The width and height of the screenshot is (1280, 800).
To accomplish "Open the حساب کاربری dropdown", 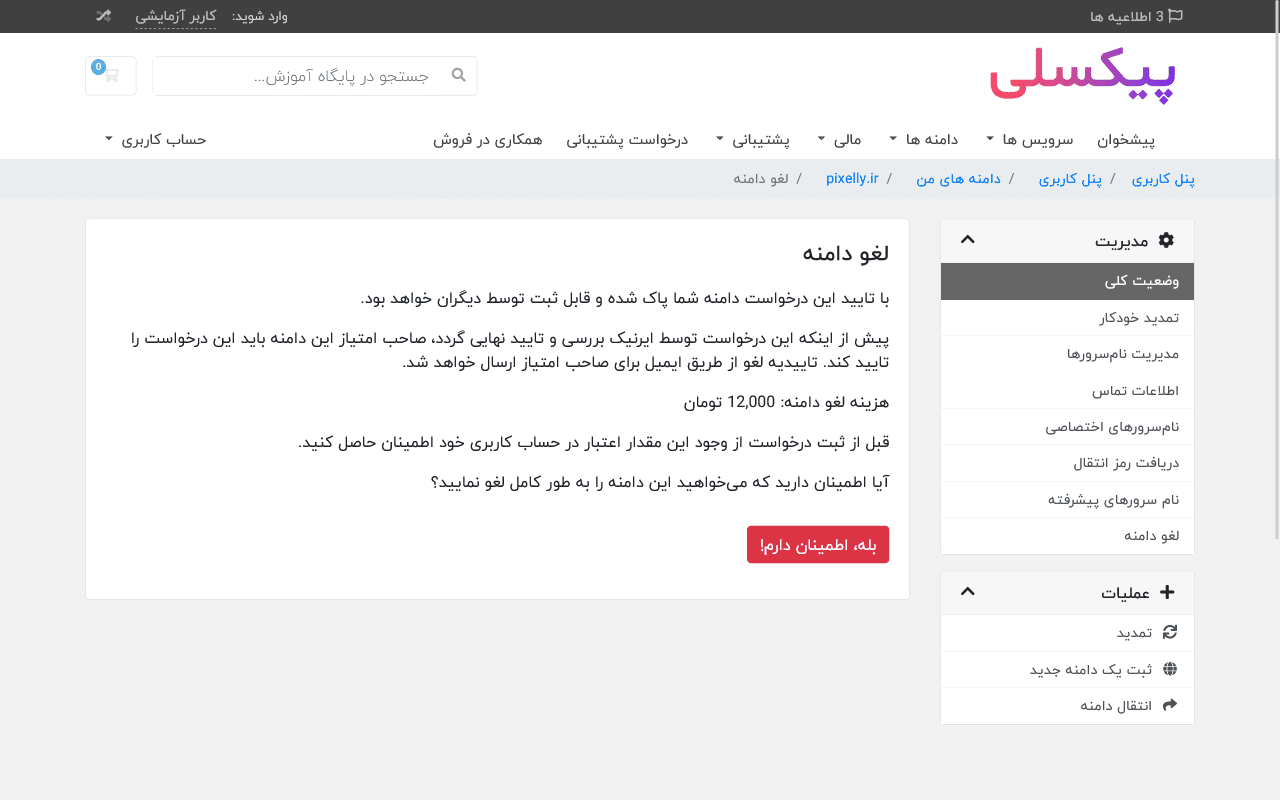I will pos(155,139).
